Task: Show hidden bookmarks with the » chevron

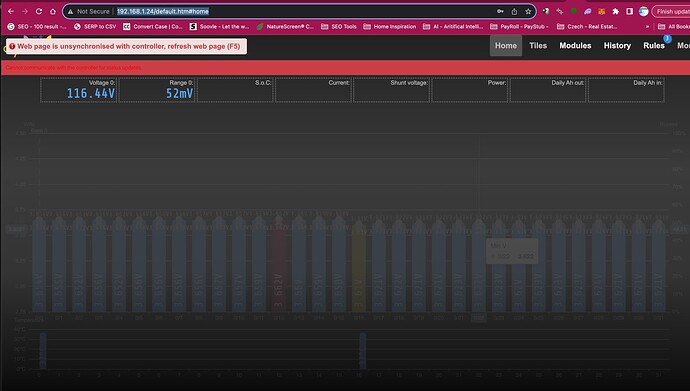Action: point(647,26)
